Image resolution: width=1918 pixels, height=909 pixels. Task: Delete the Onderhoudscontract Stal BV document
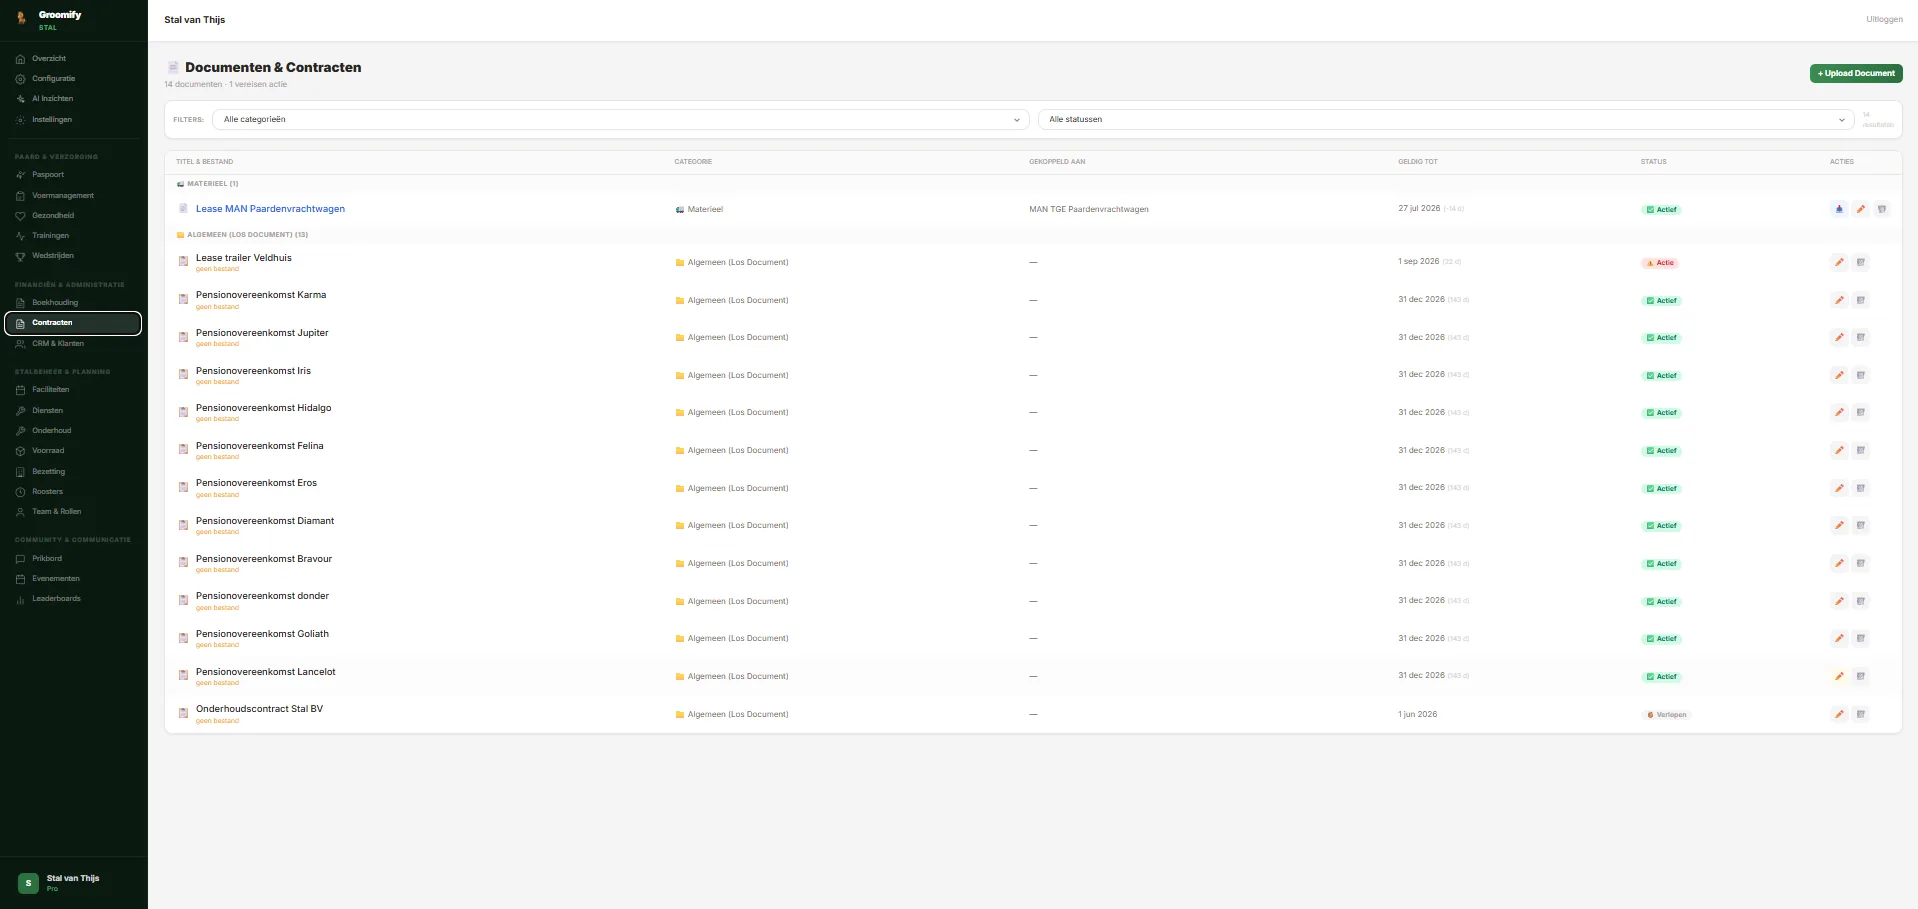pos(1861,714)
